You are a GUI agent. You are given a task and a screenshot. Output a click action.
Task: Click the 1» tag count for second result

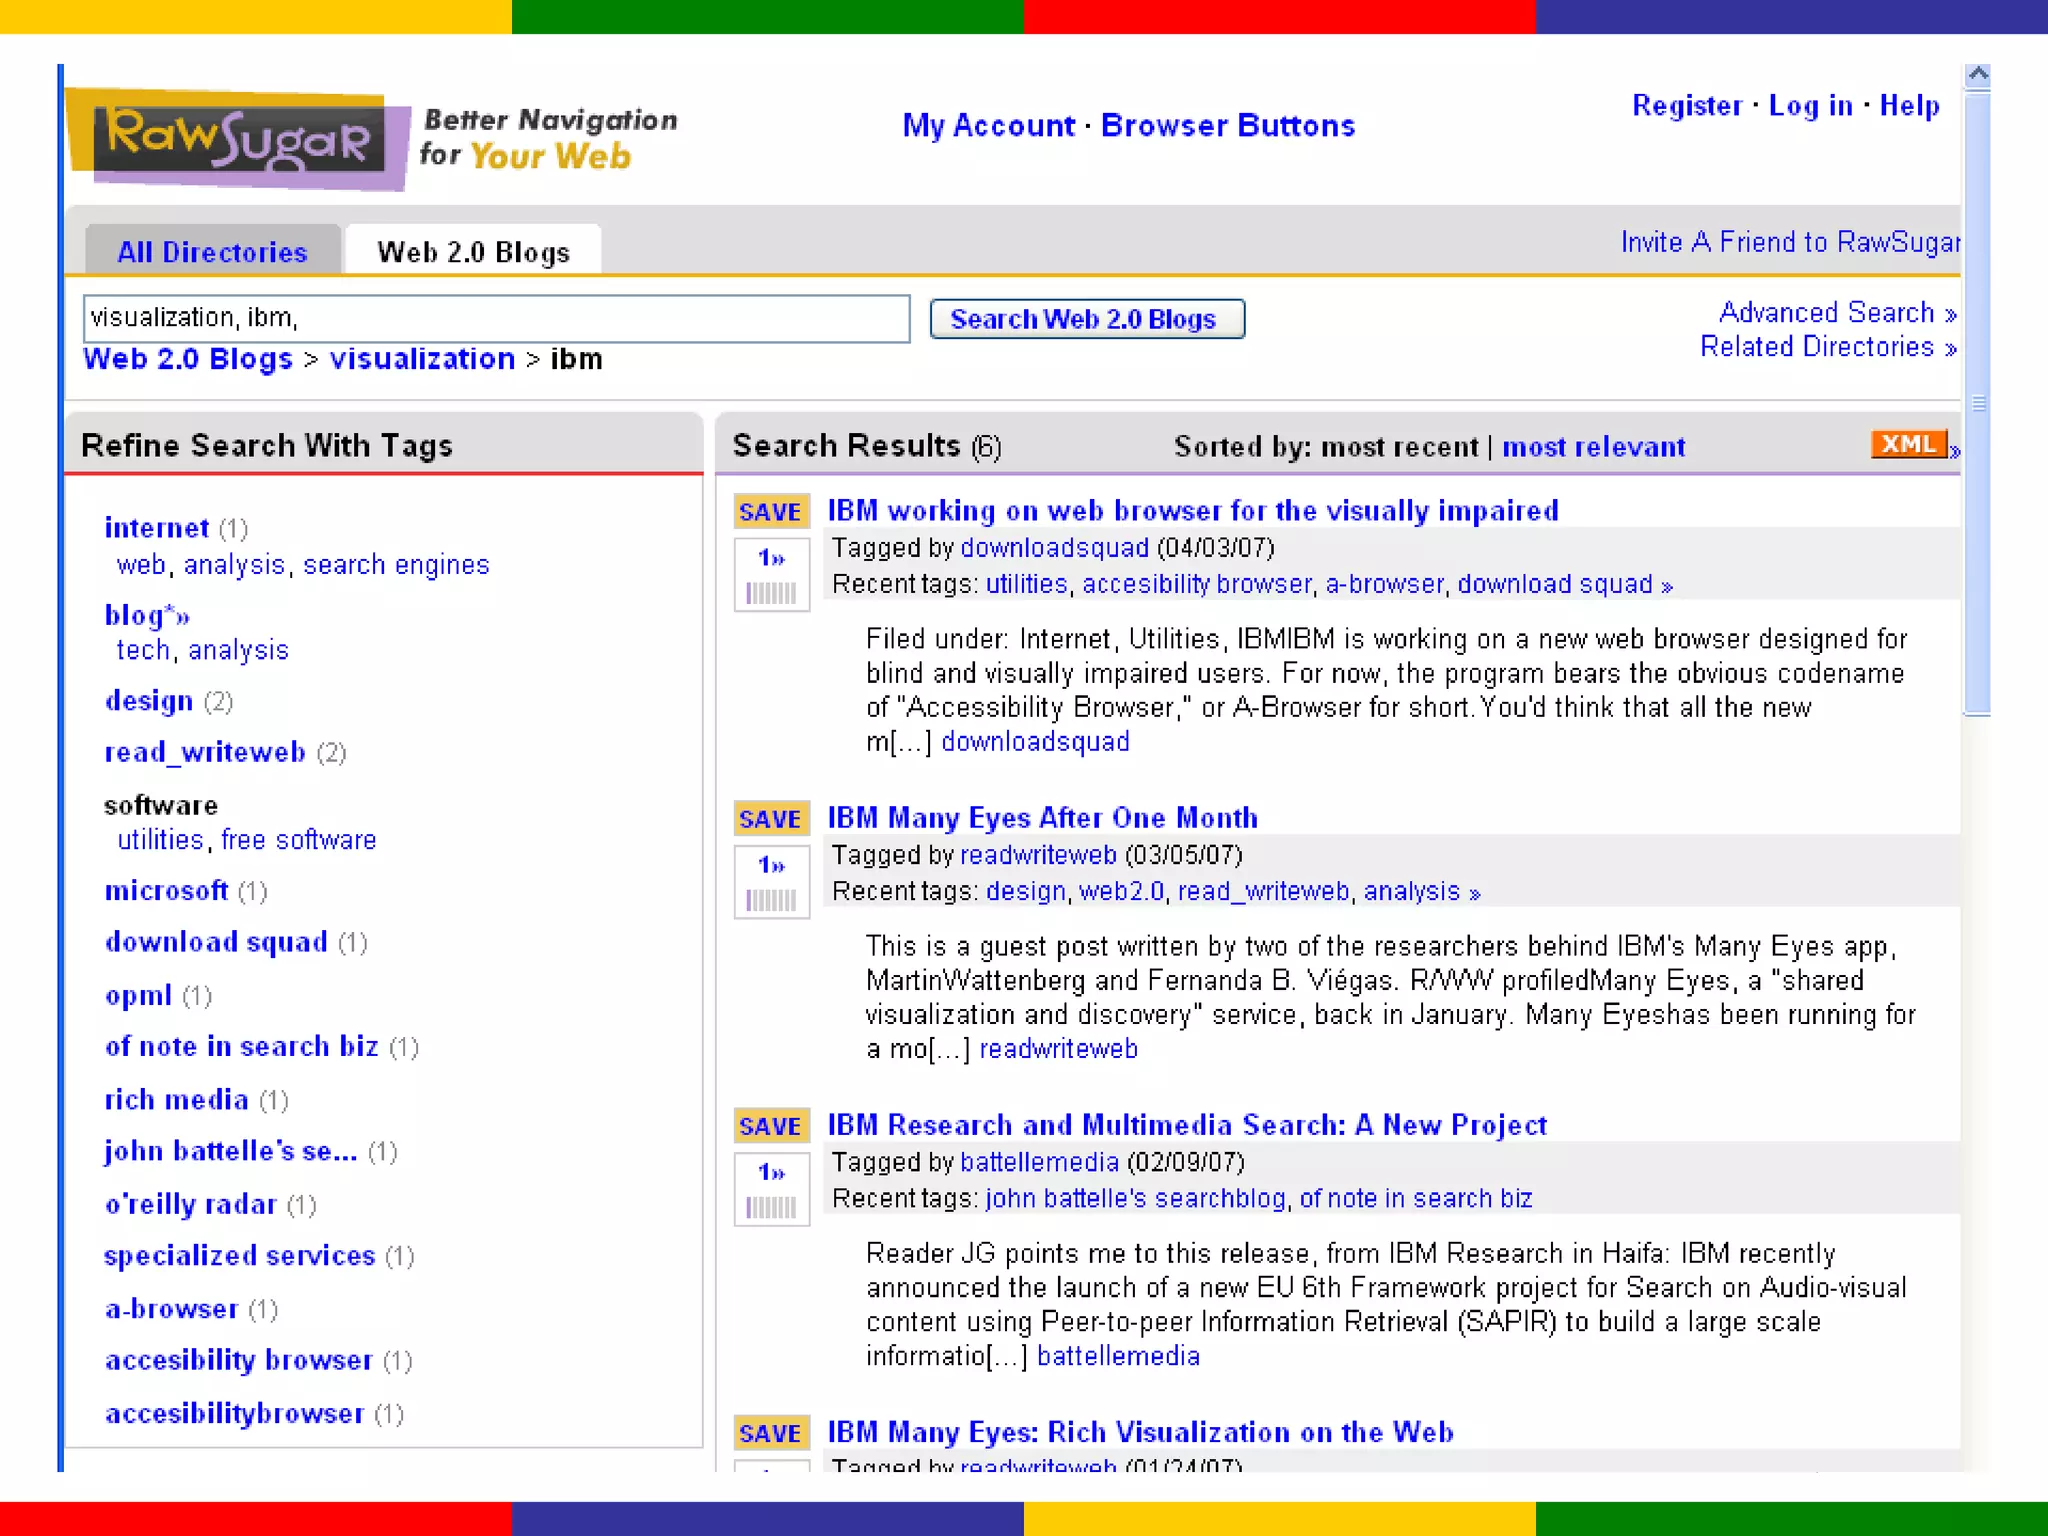tap(770, 865)
